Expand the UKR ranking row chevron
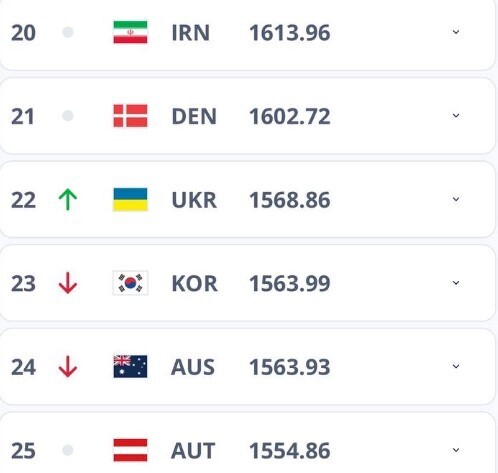This screenshot has width=498, height=473. pyautogui.click(x=456, y=199)
